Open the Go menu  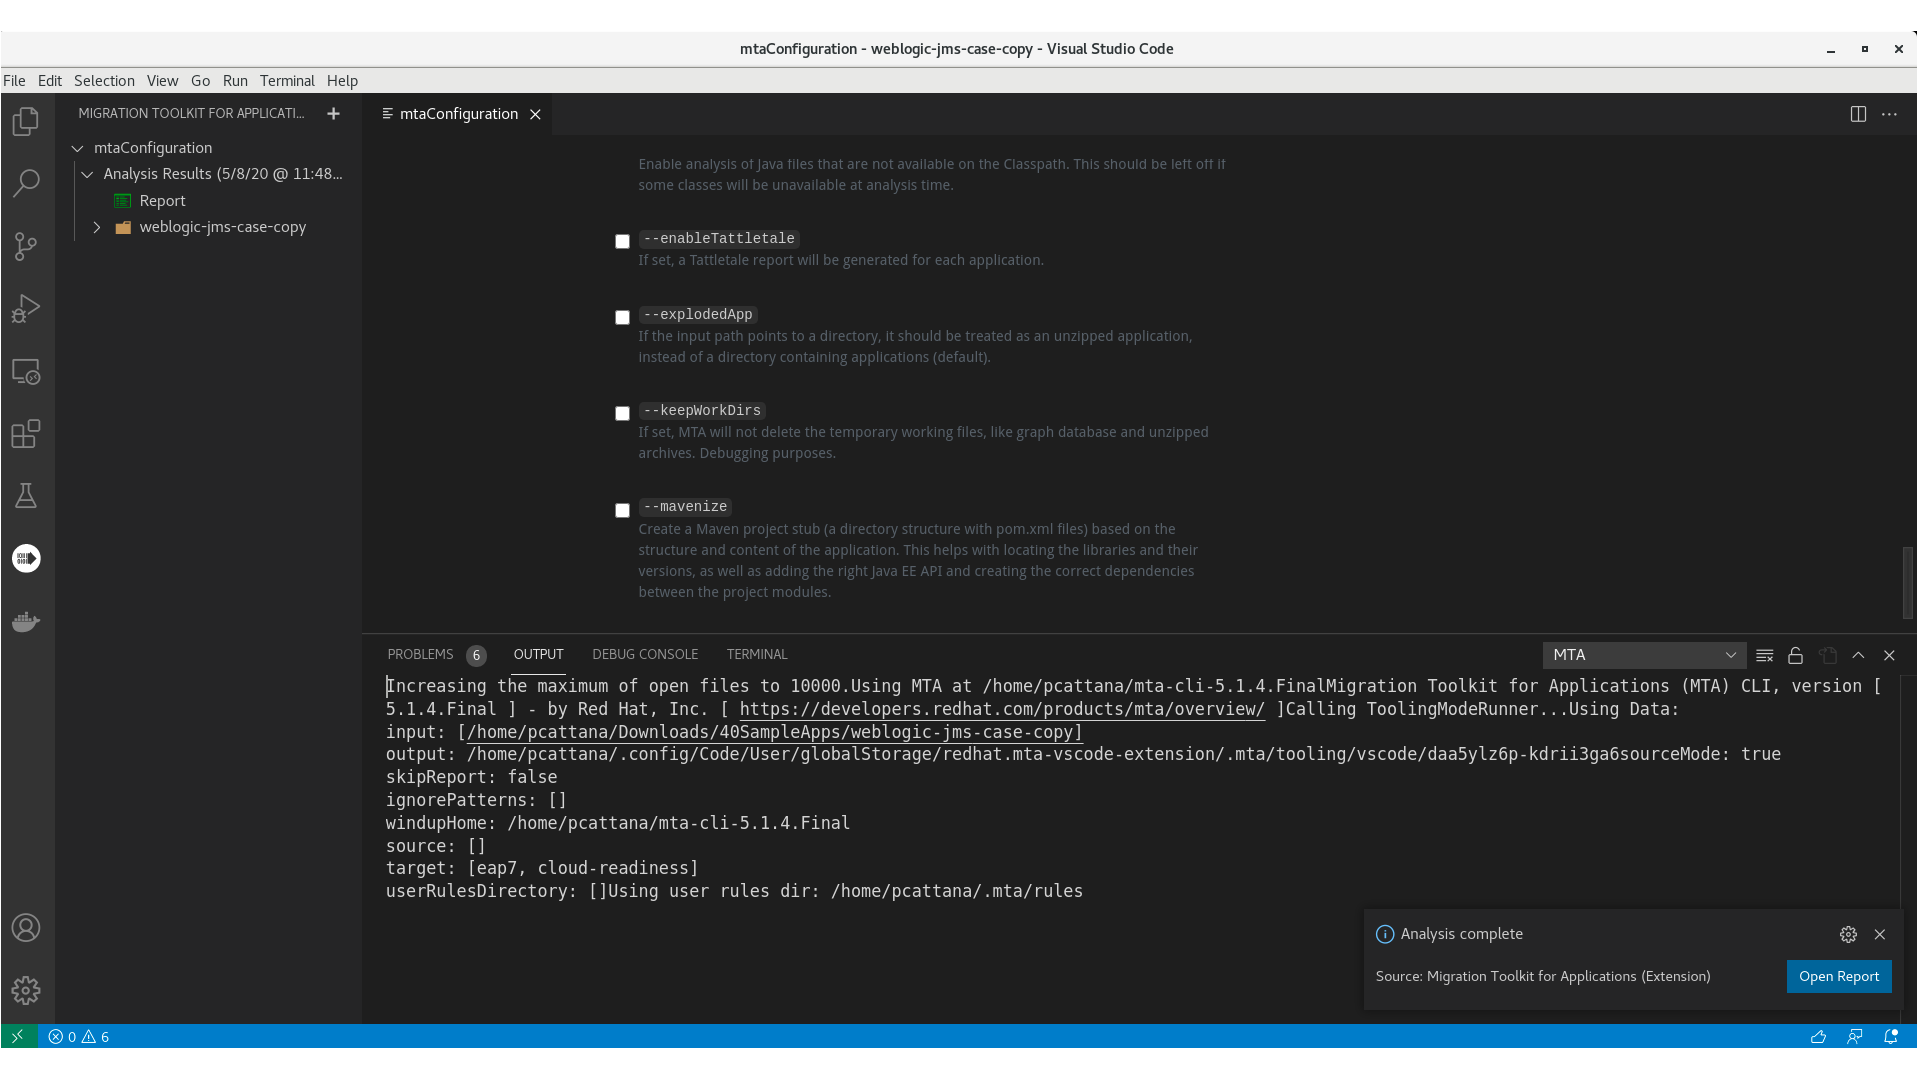200,81
